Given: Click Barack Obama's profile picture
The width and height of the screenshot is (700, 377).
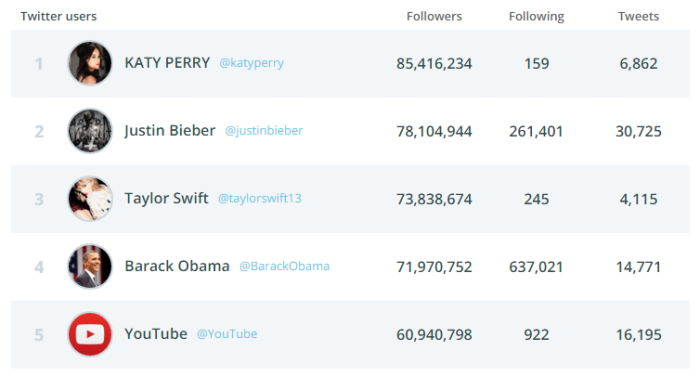Looking at the screenshot, I should 90,267.
